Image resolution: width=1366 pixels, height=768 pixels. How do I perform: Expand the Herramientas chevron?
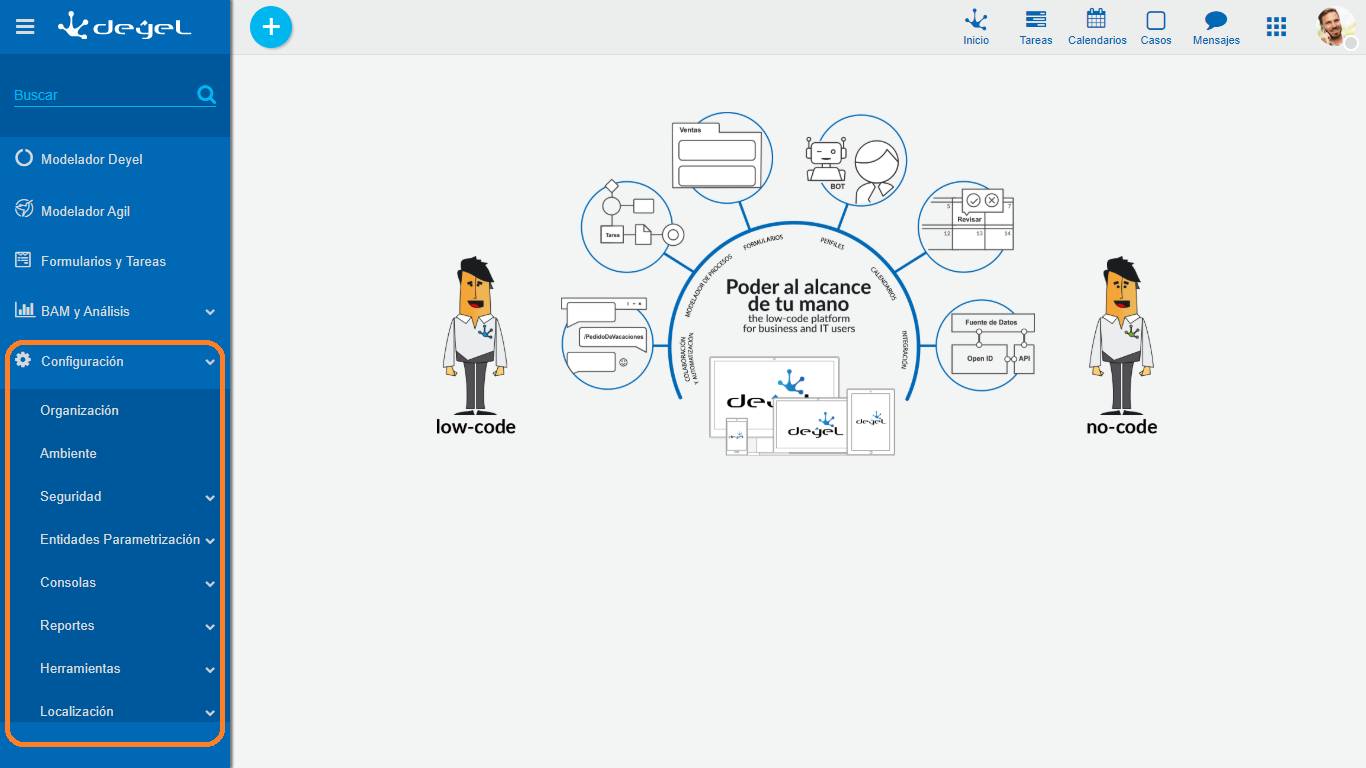(210, 669)
